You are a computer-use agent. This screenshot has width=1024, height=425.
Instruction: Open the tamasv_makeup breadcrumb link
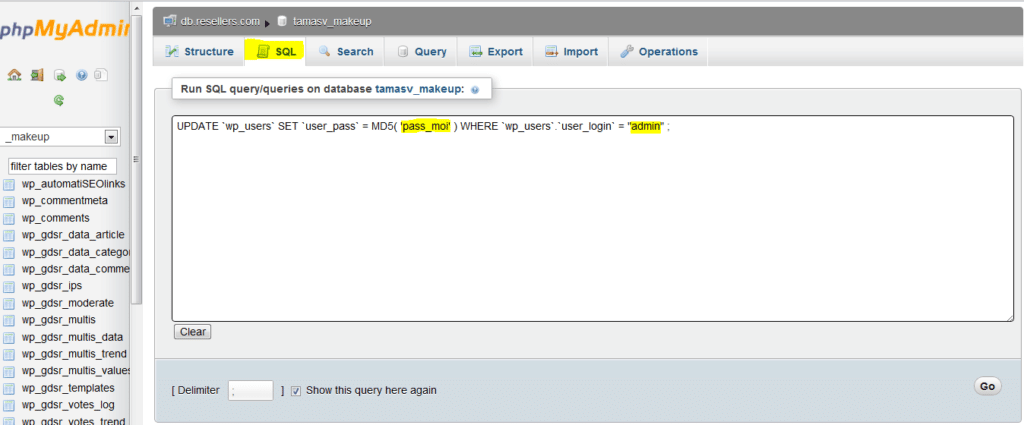point(333,20)
